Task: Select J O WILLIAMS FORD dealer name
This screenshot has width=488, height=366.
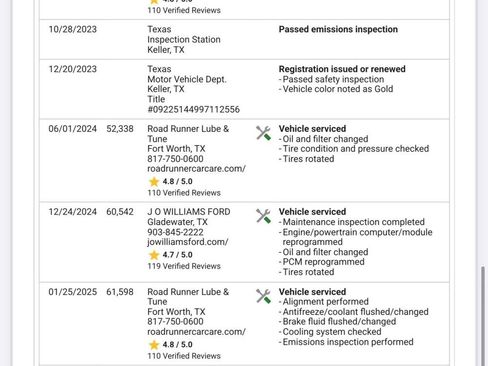Action: (x=189, y=212)
